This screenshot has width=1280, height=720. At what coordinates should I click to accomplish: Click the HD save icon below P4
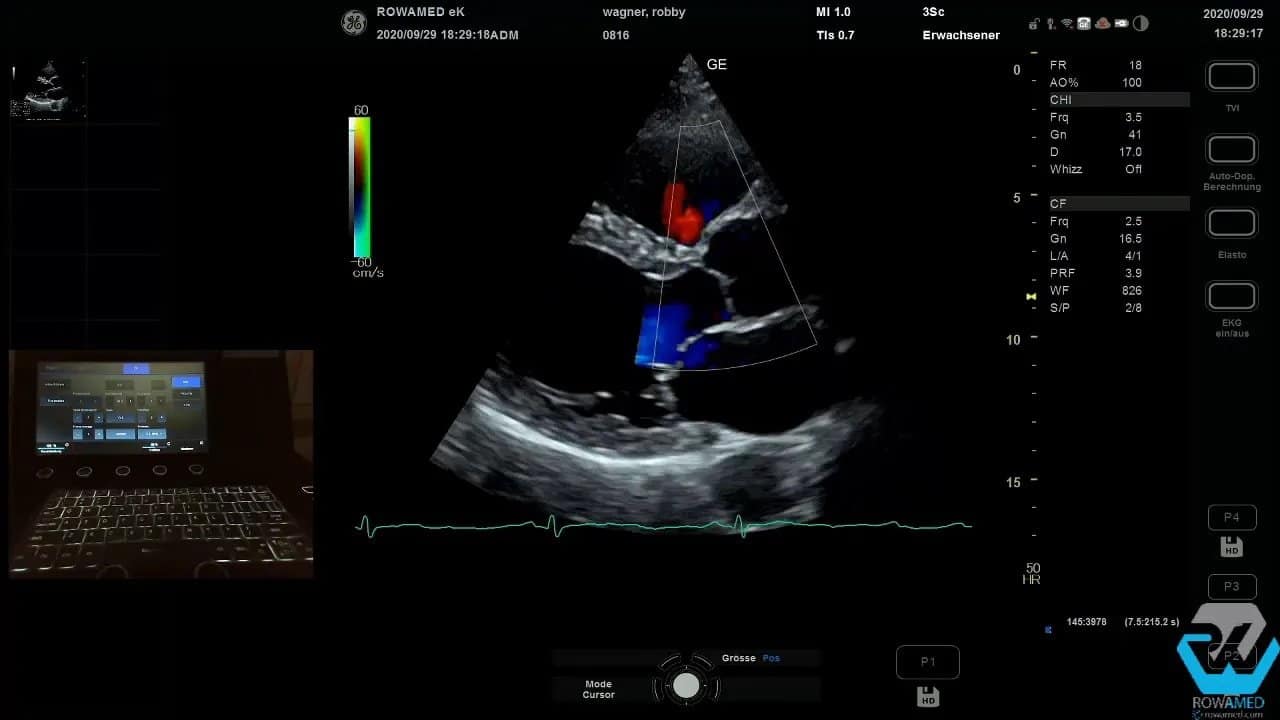[x=1231, y=546]
